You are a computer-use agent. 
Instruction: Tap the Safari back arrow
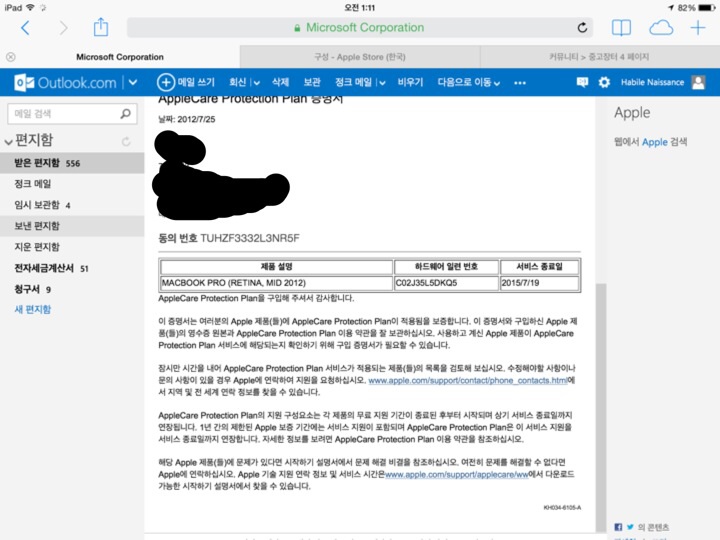[25, 28]
